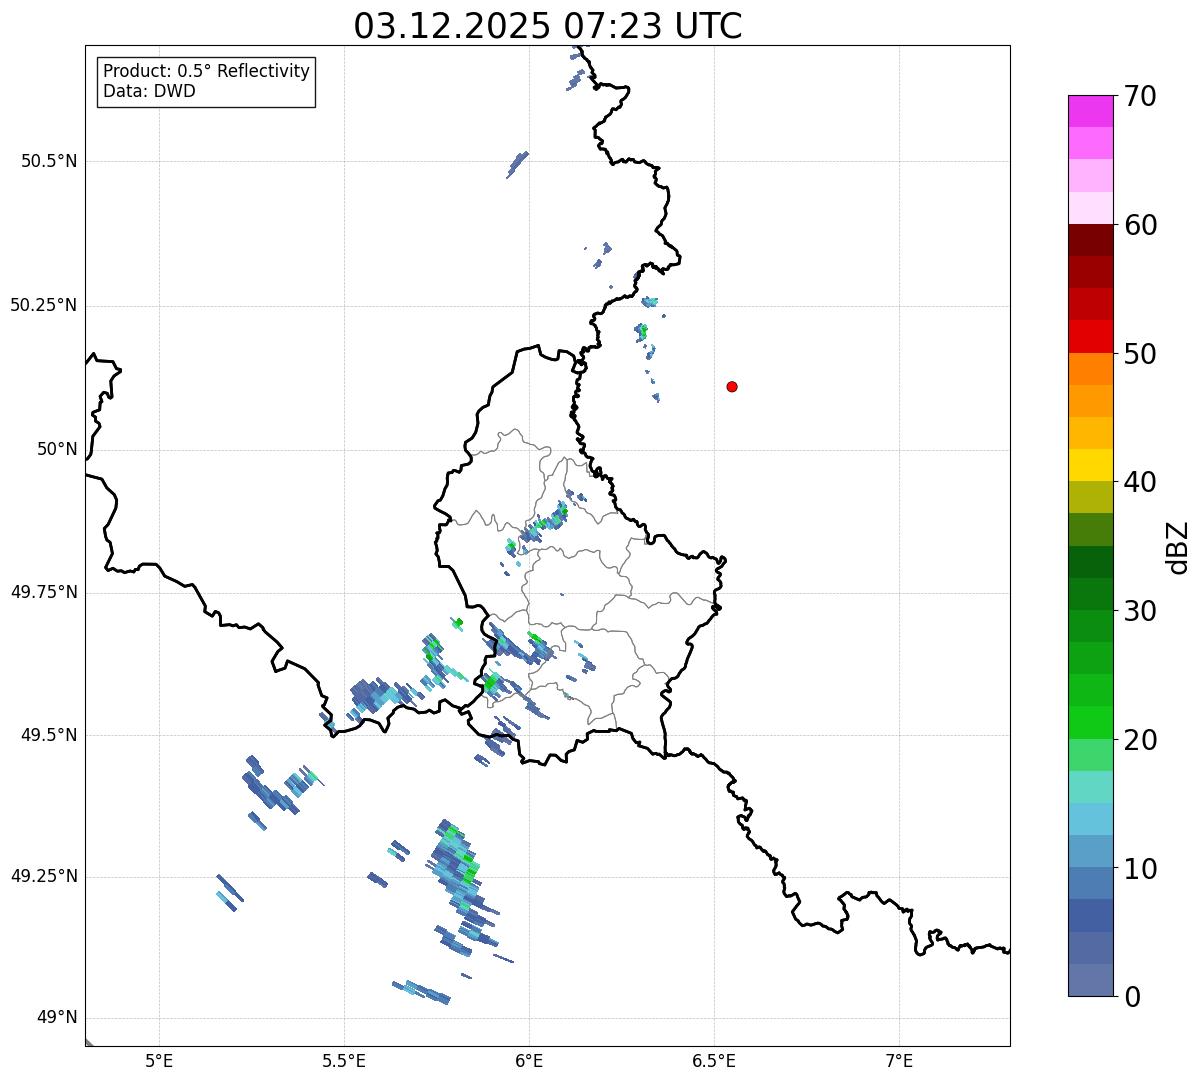Click the 7°E longitude label
Viewport: 1202px width, 1081px height.
pyautogui.click(x=899, y=1060)
